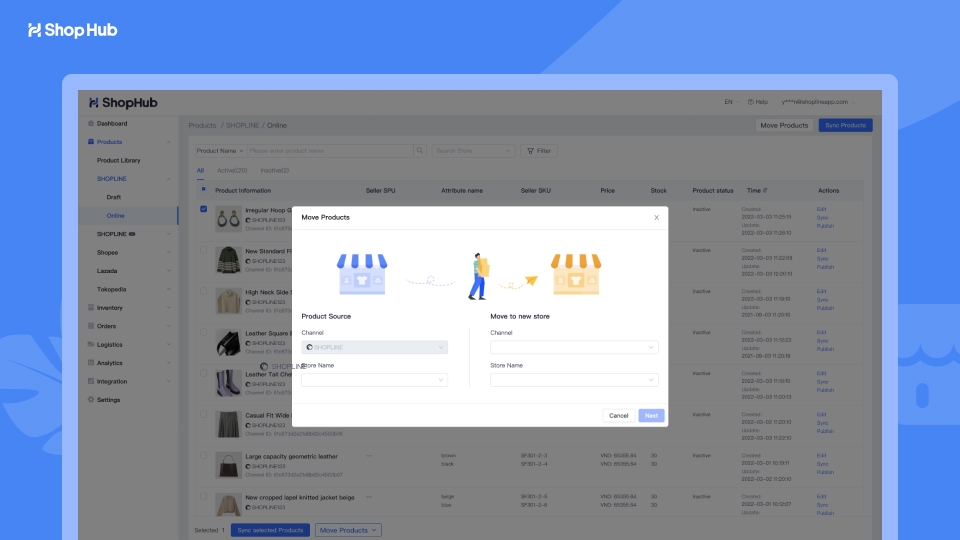Close the Move Products dialog
Image resolution: width=960 pixels, height=540 pixels.
pyautogui.click(x=656, y=217)
